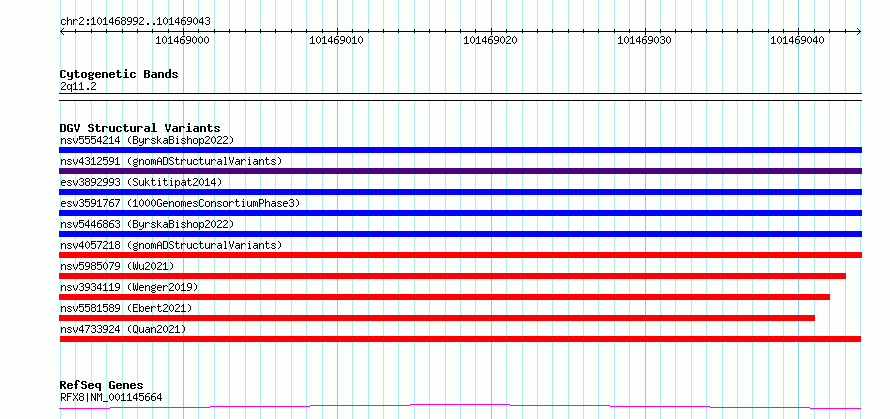Click the red bar under nsv4057218
Screen dimensions: 890x419
460,255
